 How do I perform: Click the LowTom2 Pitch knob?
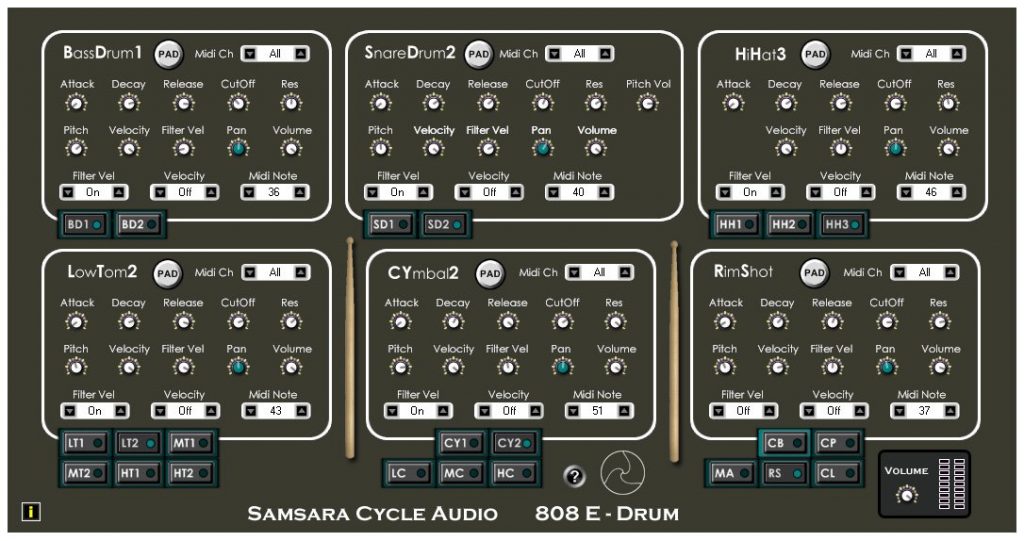(76, 367)
